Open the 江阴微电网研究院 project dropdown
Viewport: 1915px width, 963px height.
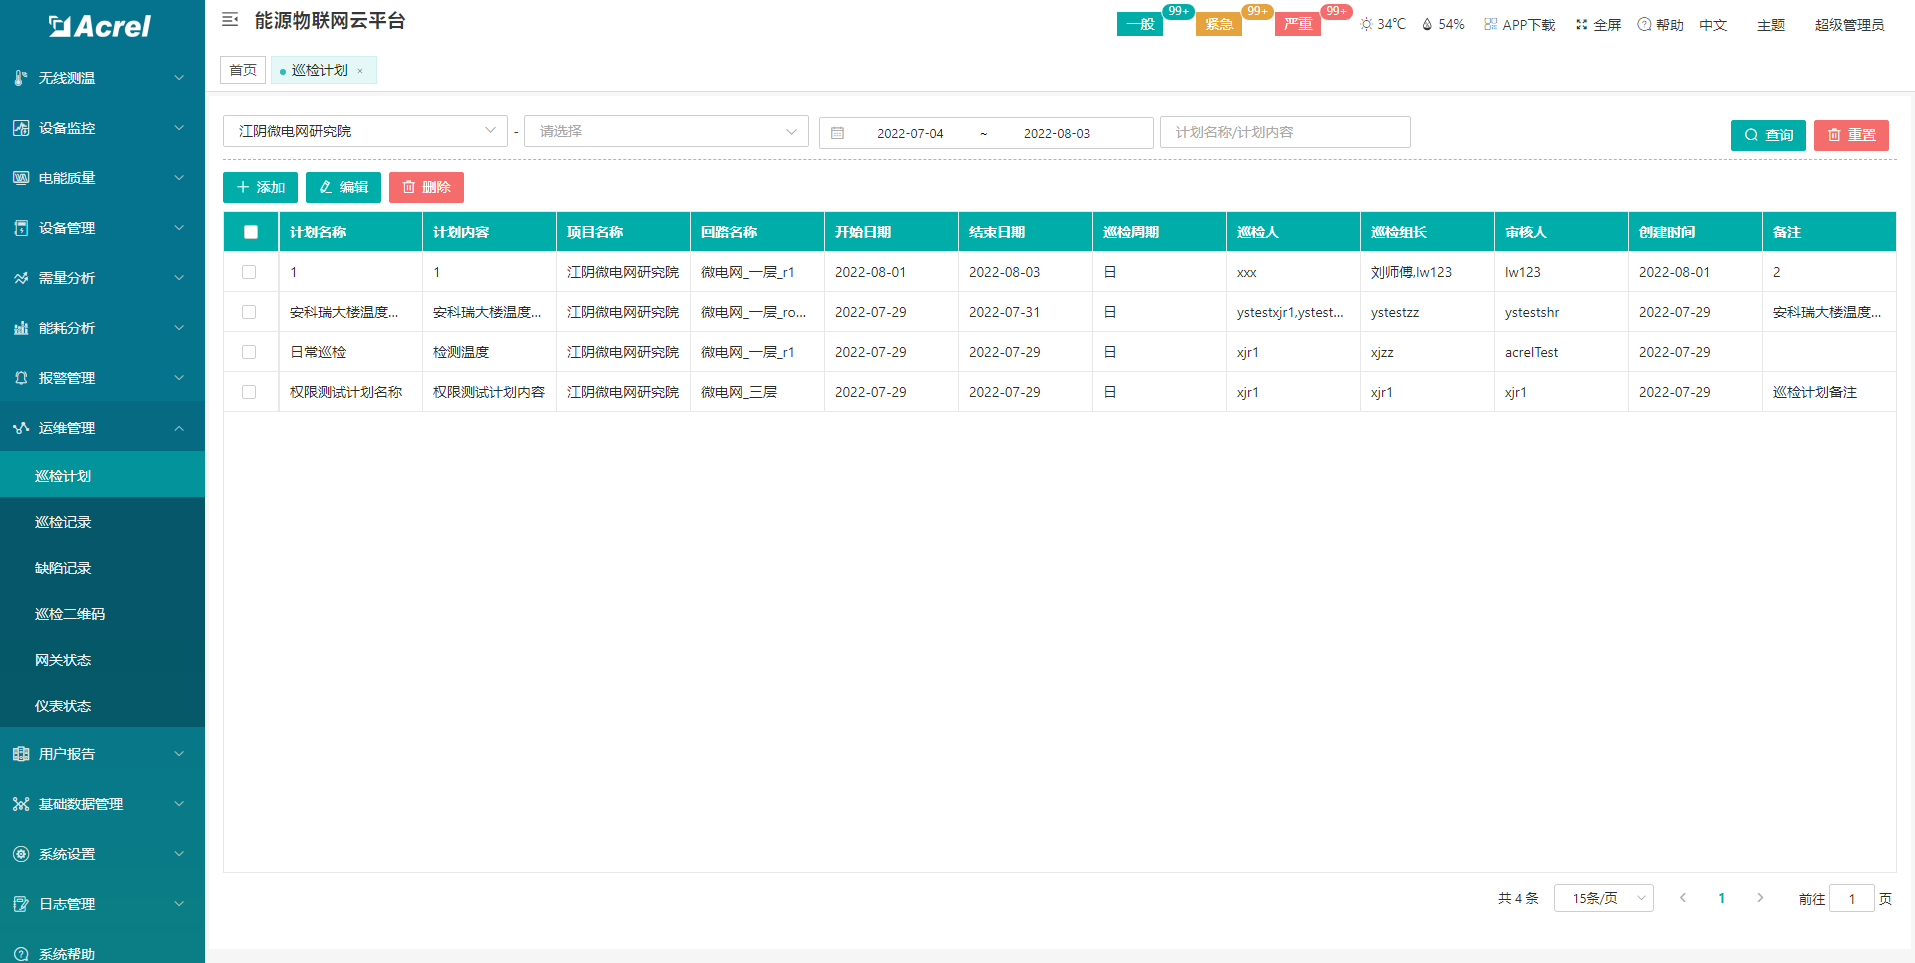pos(365,131)
